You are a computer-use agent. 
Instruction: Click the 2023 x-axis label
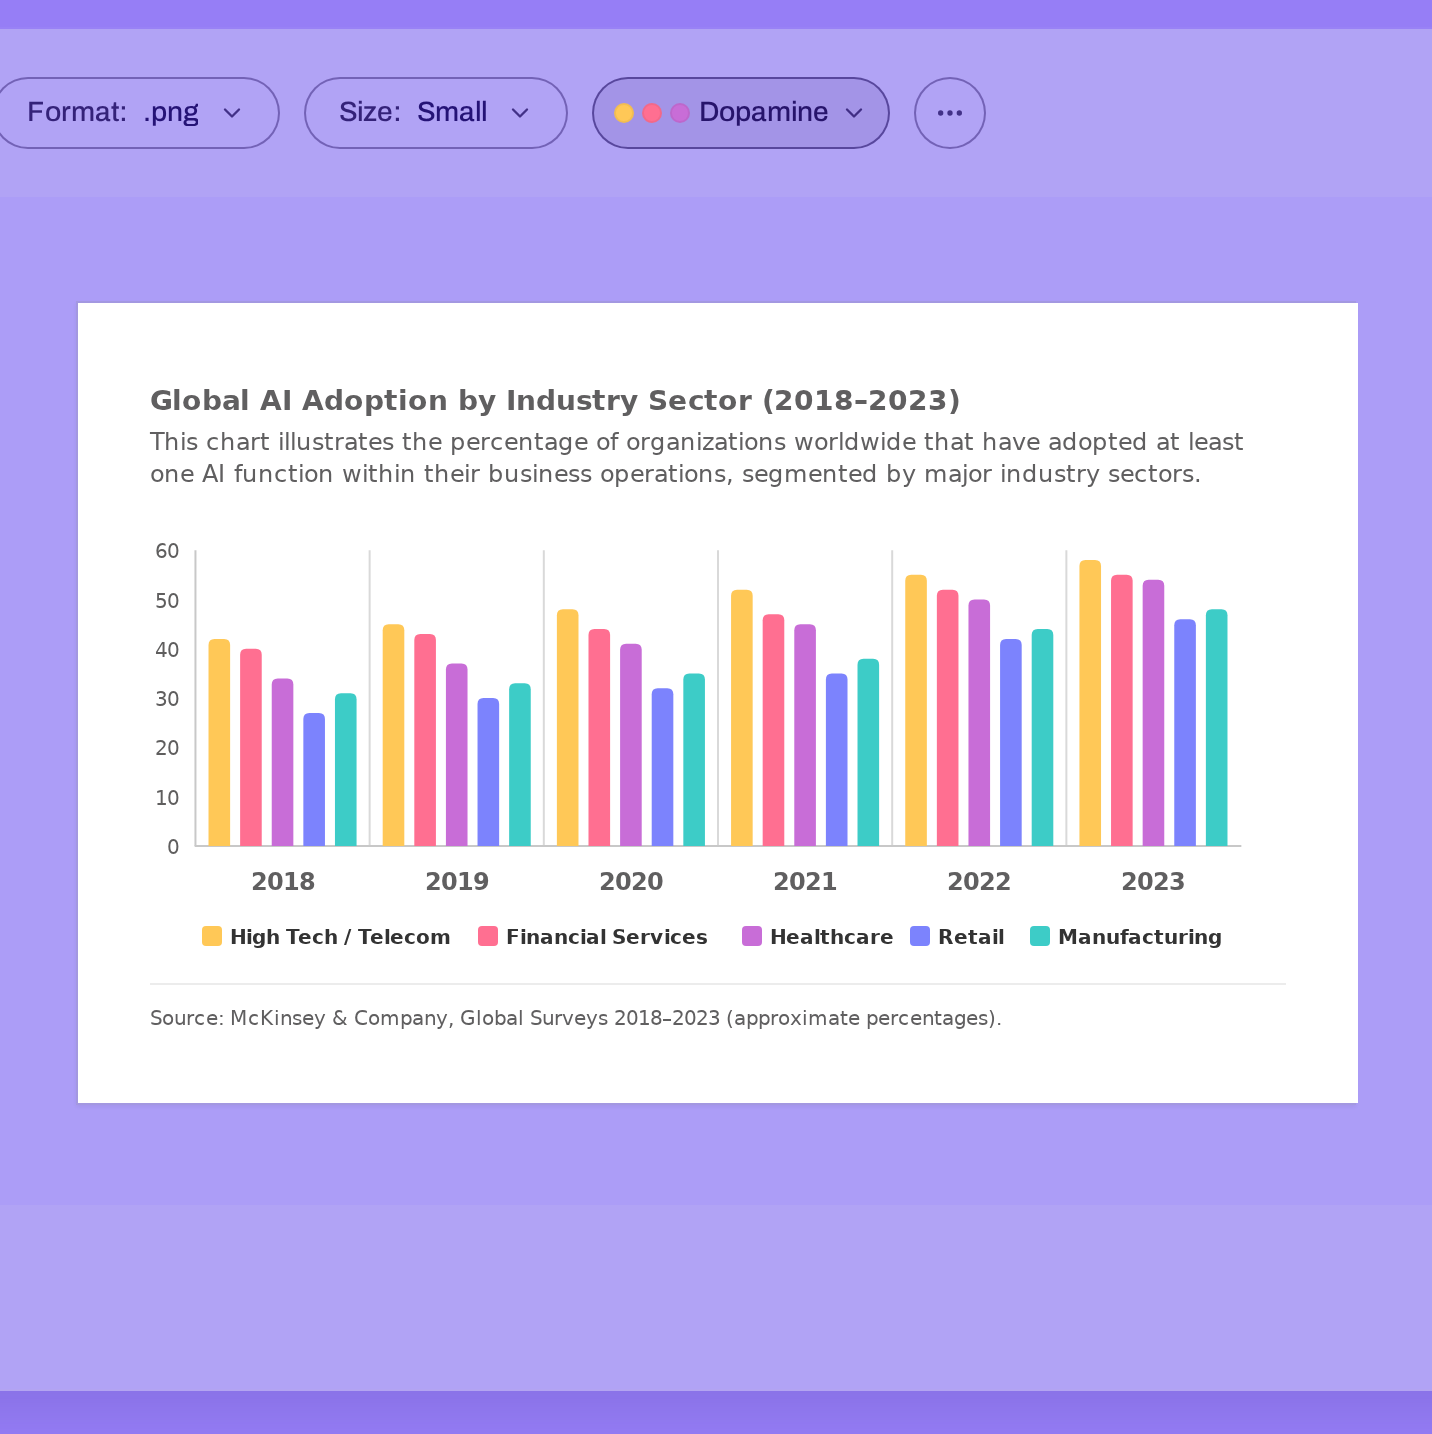(x=1153, y=882)
